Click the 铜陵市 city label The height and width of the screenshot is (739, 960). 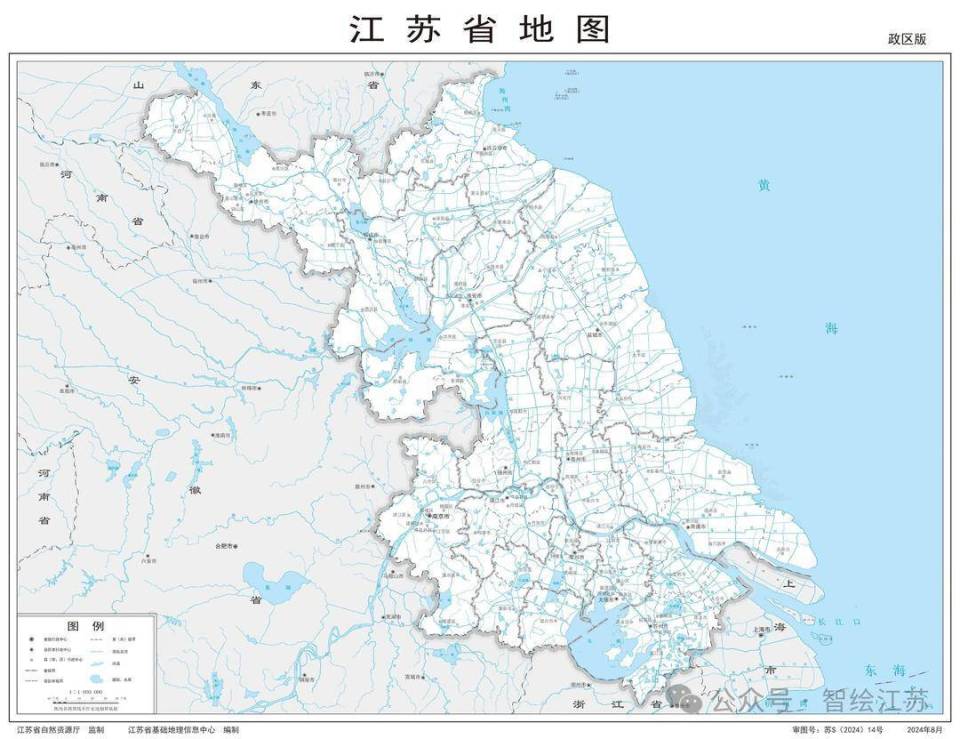tap(306, 680)
